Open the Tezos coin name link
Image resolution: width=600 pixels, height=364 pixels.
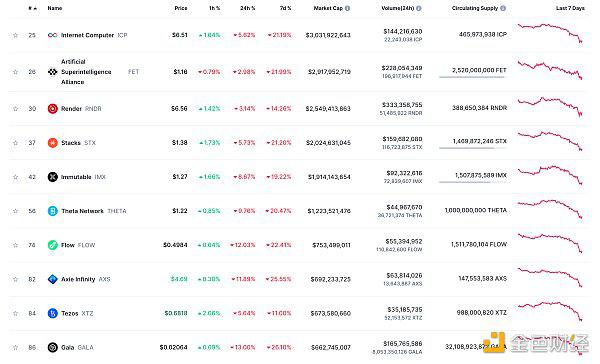click(x=70, y=313)
